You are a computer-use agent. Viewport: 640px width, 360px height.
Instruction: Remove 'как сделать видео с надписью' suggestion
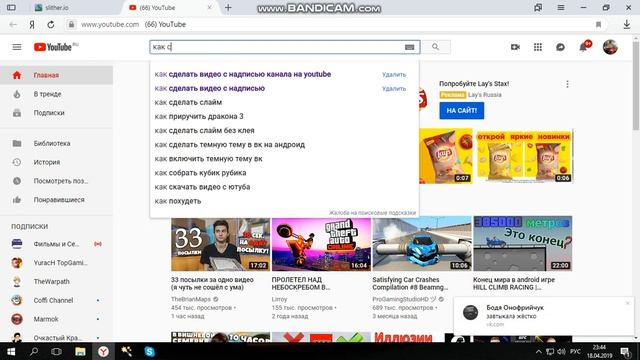(394, 89)
